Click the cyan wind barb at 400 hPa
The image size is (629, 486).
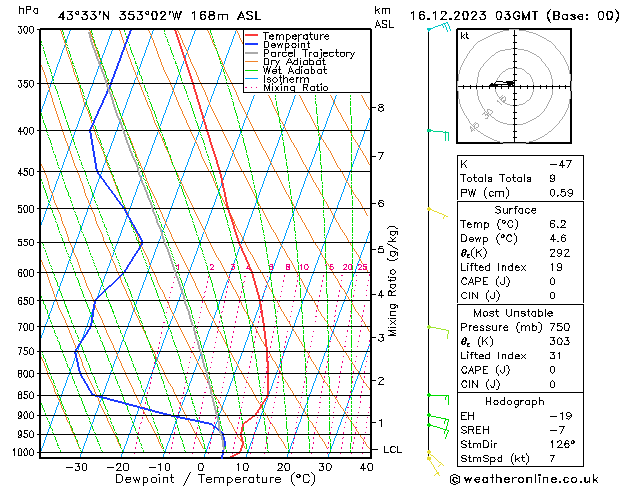(x=438, y=131)
